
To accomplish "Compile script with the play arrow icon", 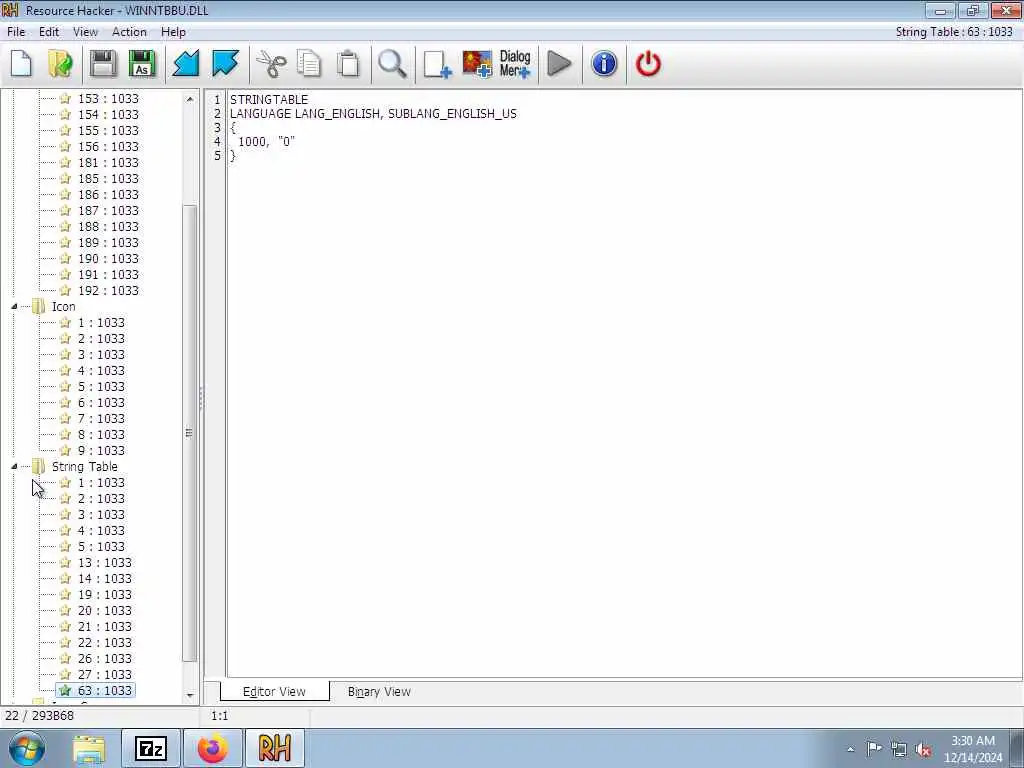I will click(559, 64).
